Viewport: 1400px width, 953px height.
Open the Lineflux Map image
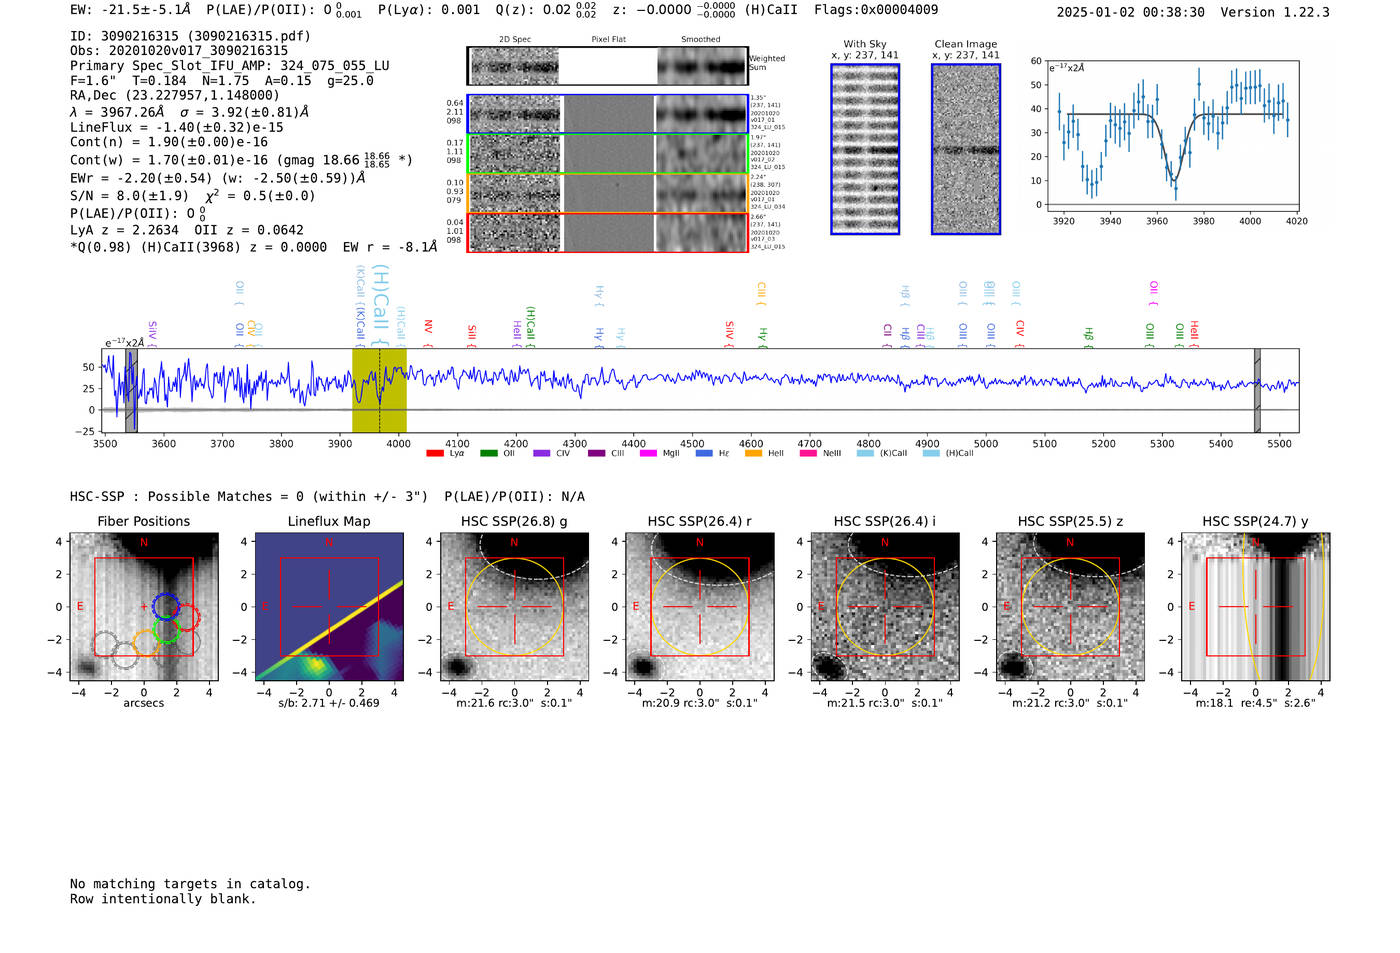coord(330,607)
